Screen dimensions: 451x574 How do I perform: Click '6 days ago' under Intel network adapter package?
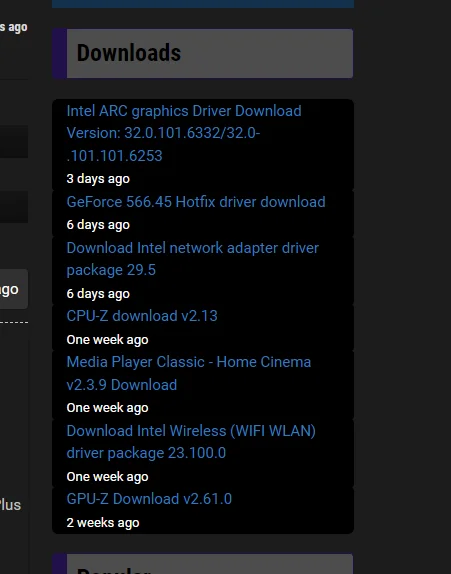click(98, 294)
